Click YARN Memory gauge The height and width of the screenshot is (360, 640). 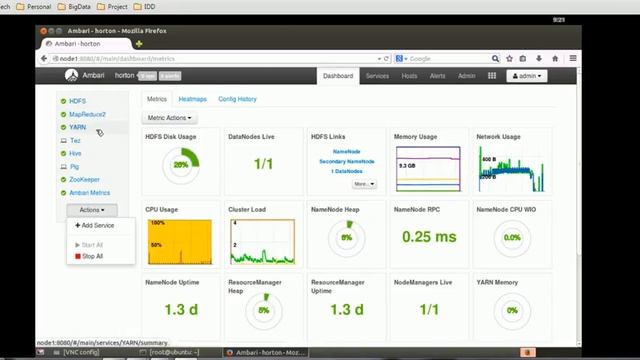[x=512, y=311]
